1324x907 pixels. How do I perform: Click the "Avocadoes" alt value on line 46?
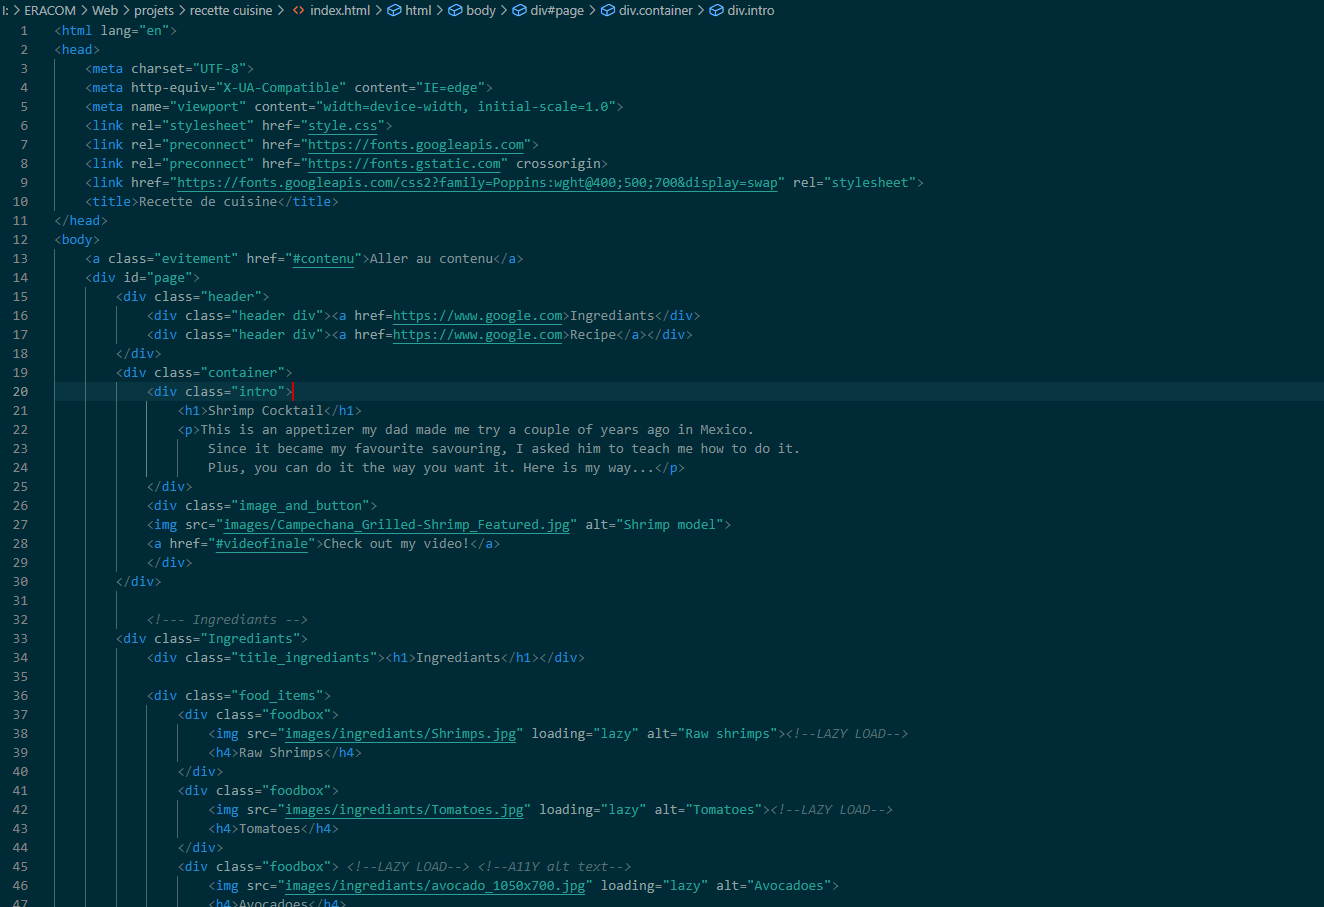[x=789, y=886]
